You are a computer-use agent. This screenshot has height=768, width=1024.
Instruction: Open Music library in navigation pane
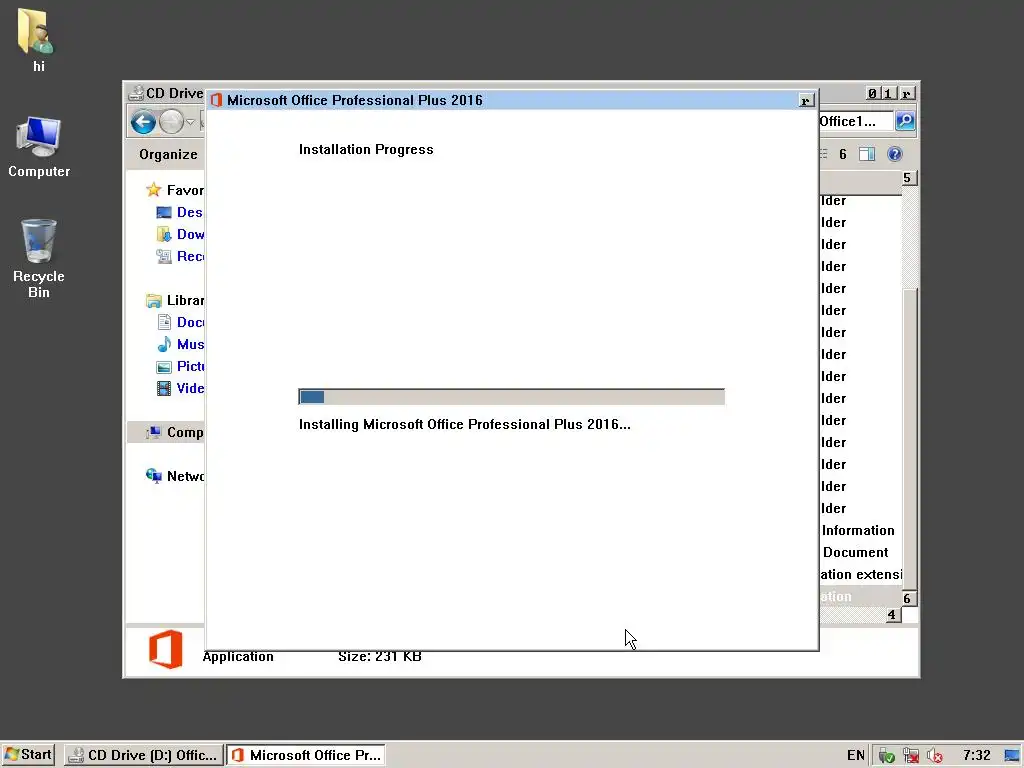(x=180, y=344)
